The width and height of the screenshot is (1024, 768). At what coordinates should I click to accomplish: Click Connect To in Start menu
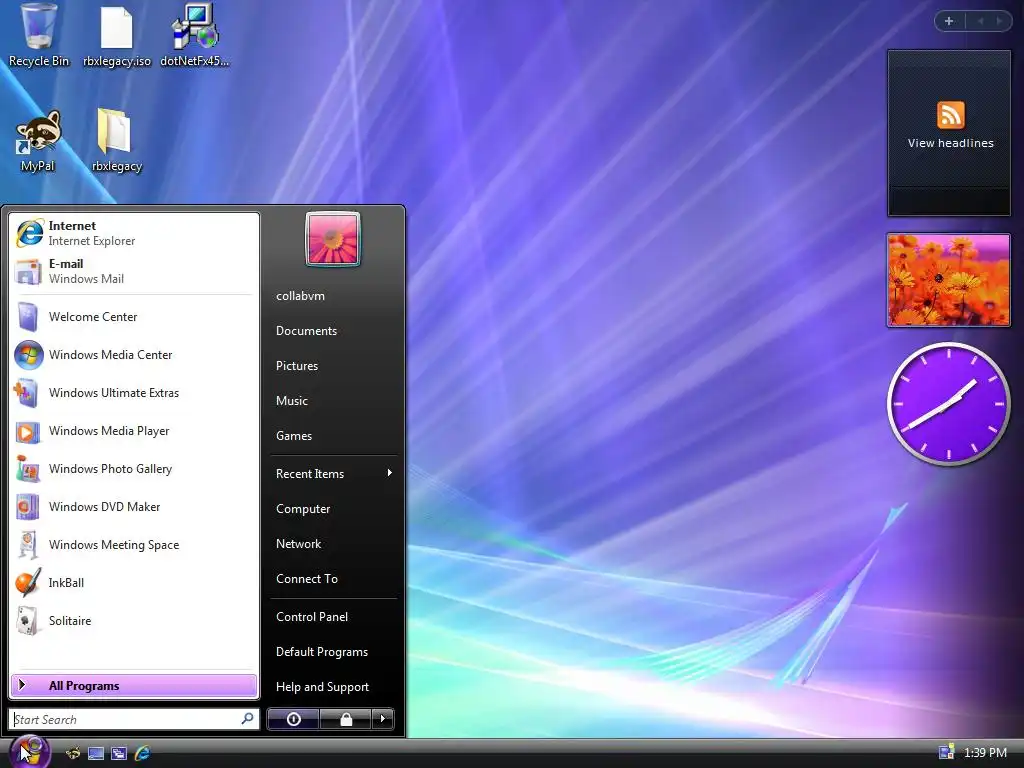tap(306, 579)
